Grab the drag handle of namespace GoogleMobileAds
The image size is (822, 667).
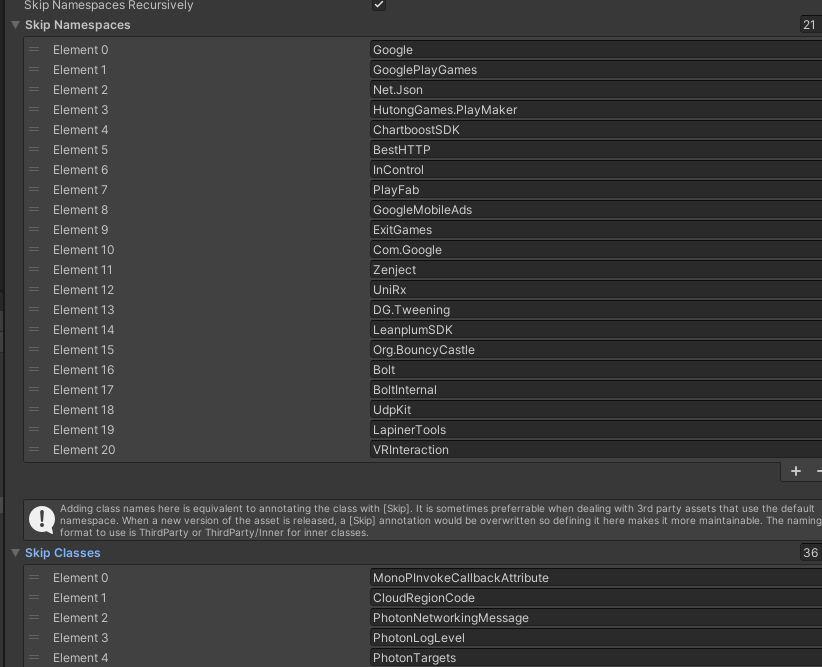click(34, 209)
